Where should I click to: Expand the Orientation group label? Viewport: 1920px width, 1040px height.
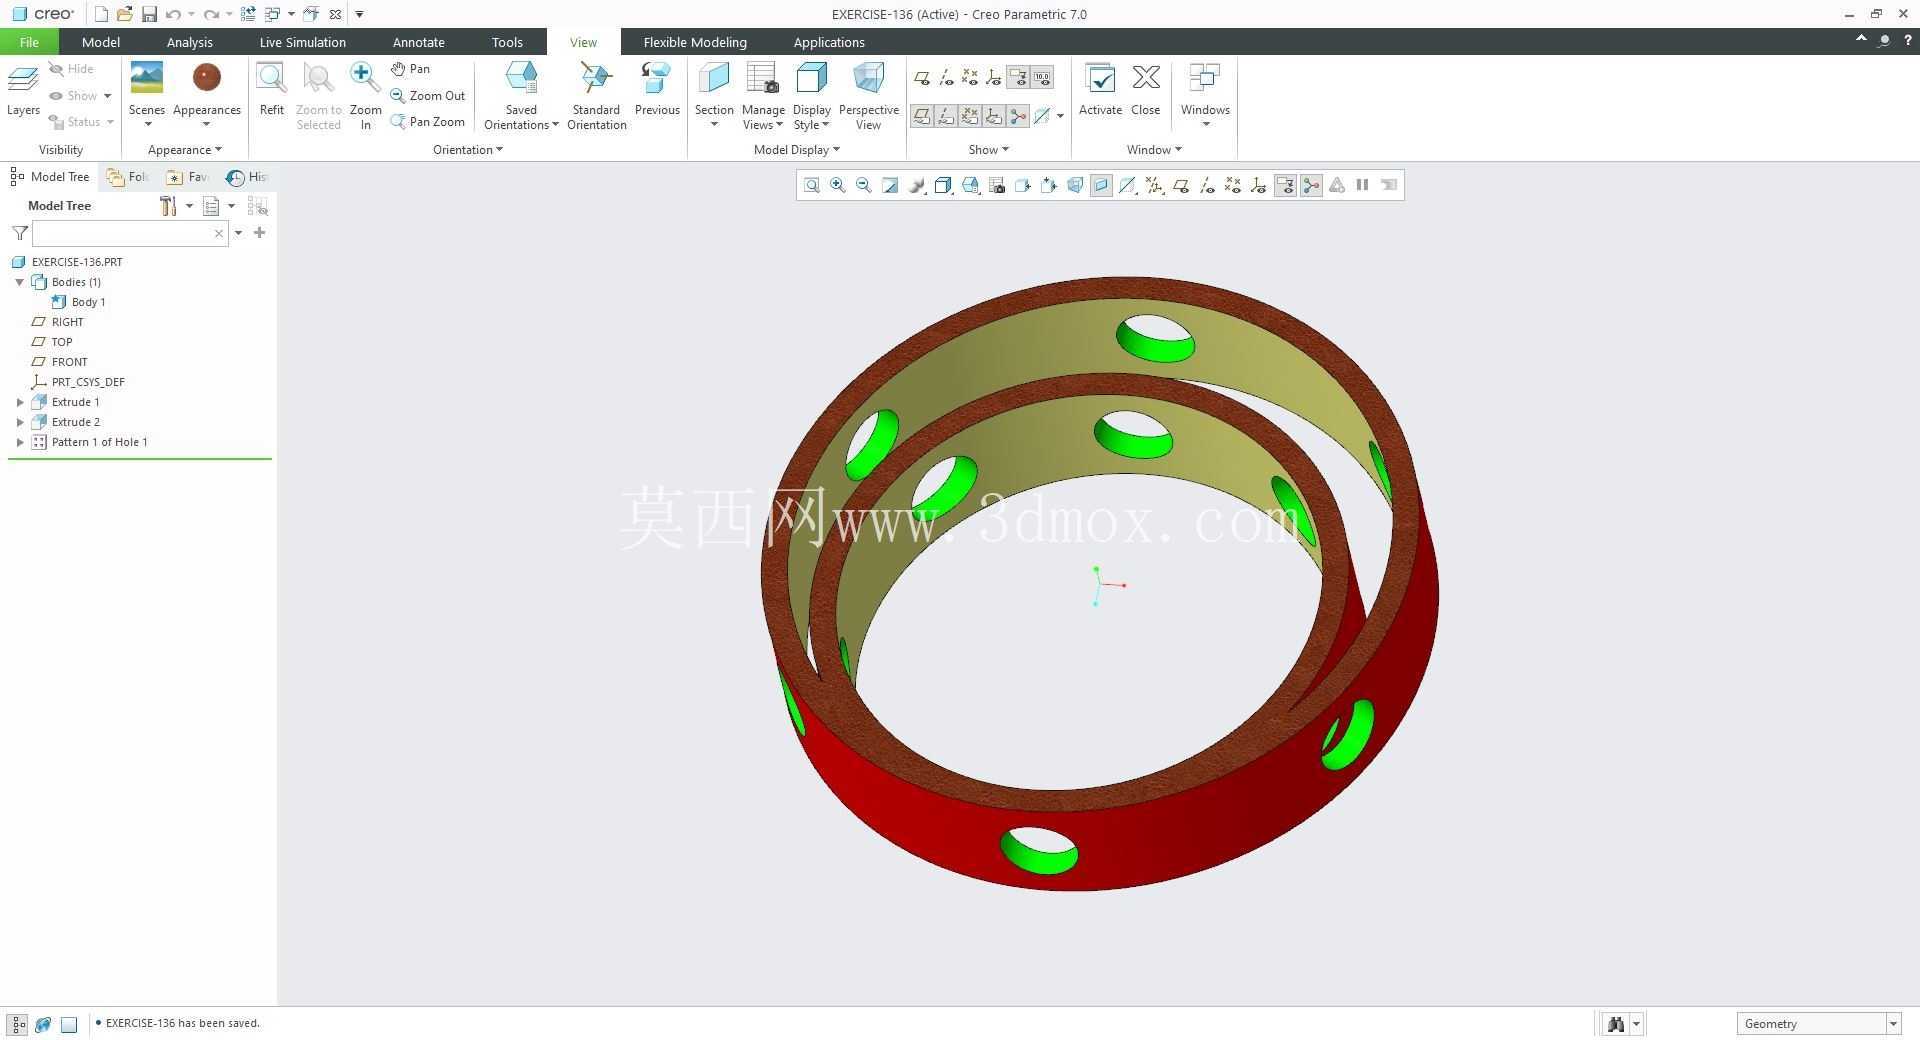(x=468, y=150)
